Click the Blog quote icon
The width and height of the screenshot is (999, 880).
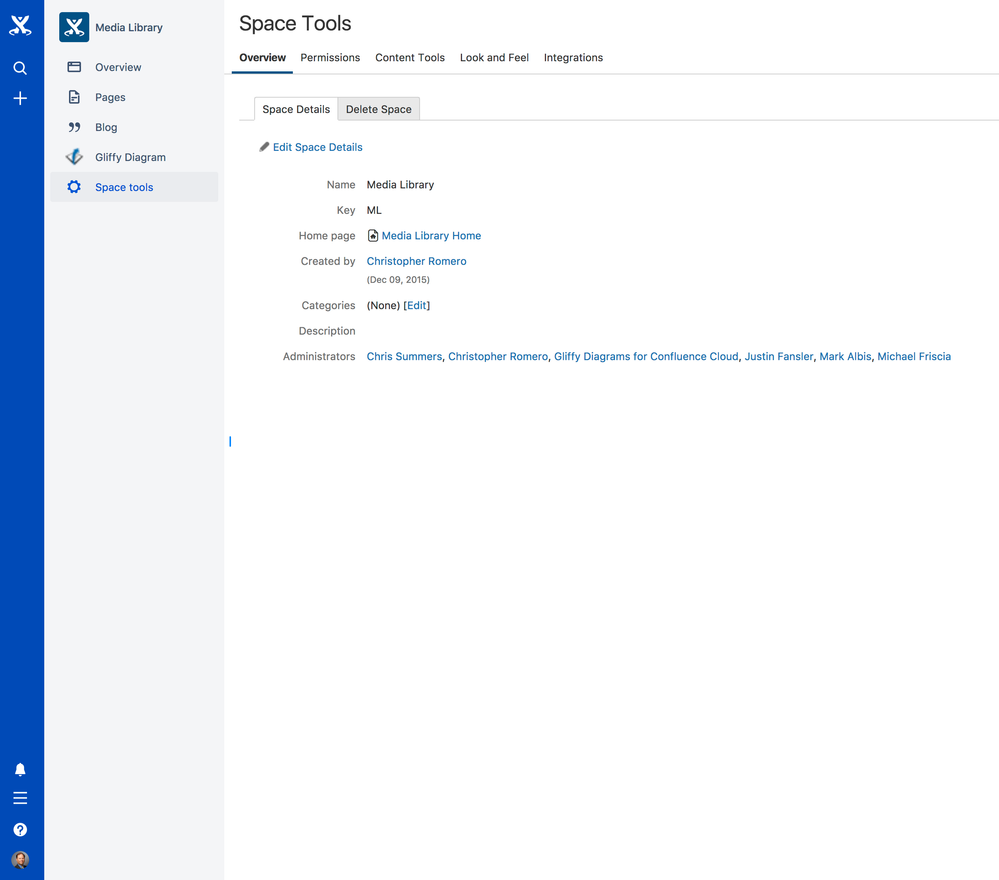[x=74, y=127]
